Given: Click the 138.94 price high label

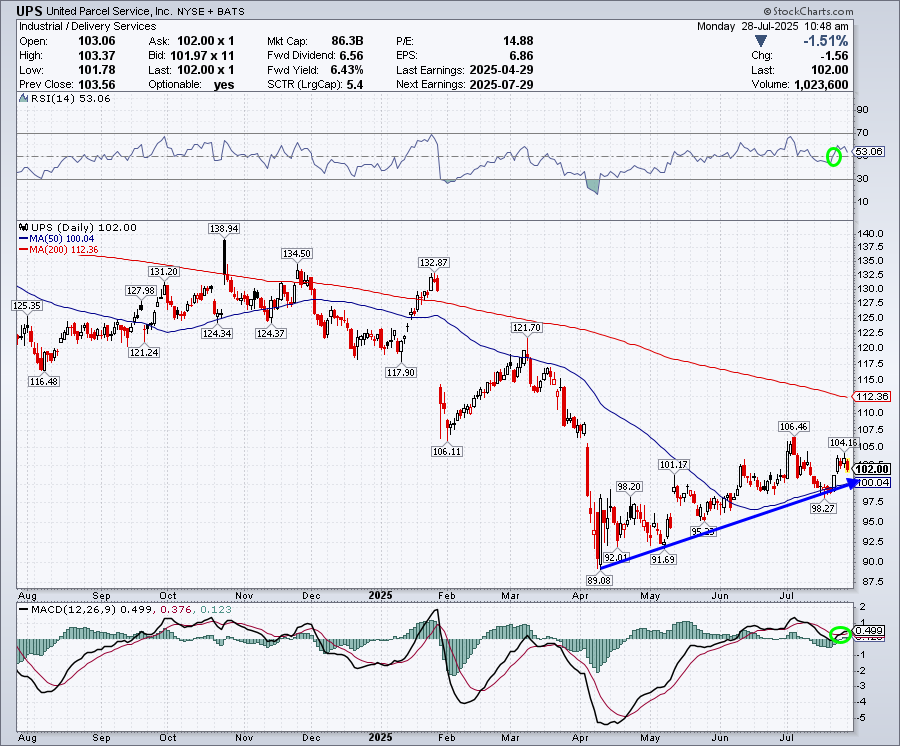Looking at the screenshot, I should click(x=224, y=228).
